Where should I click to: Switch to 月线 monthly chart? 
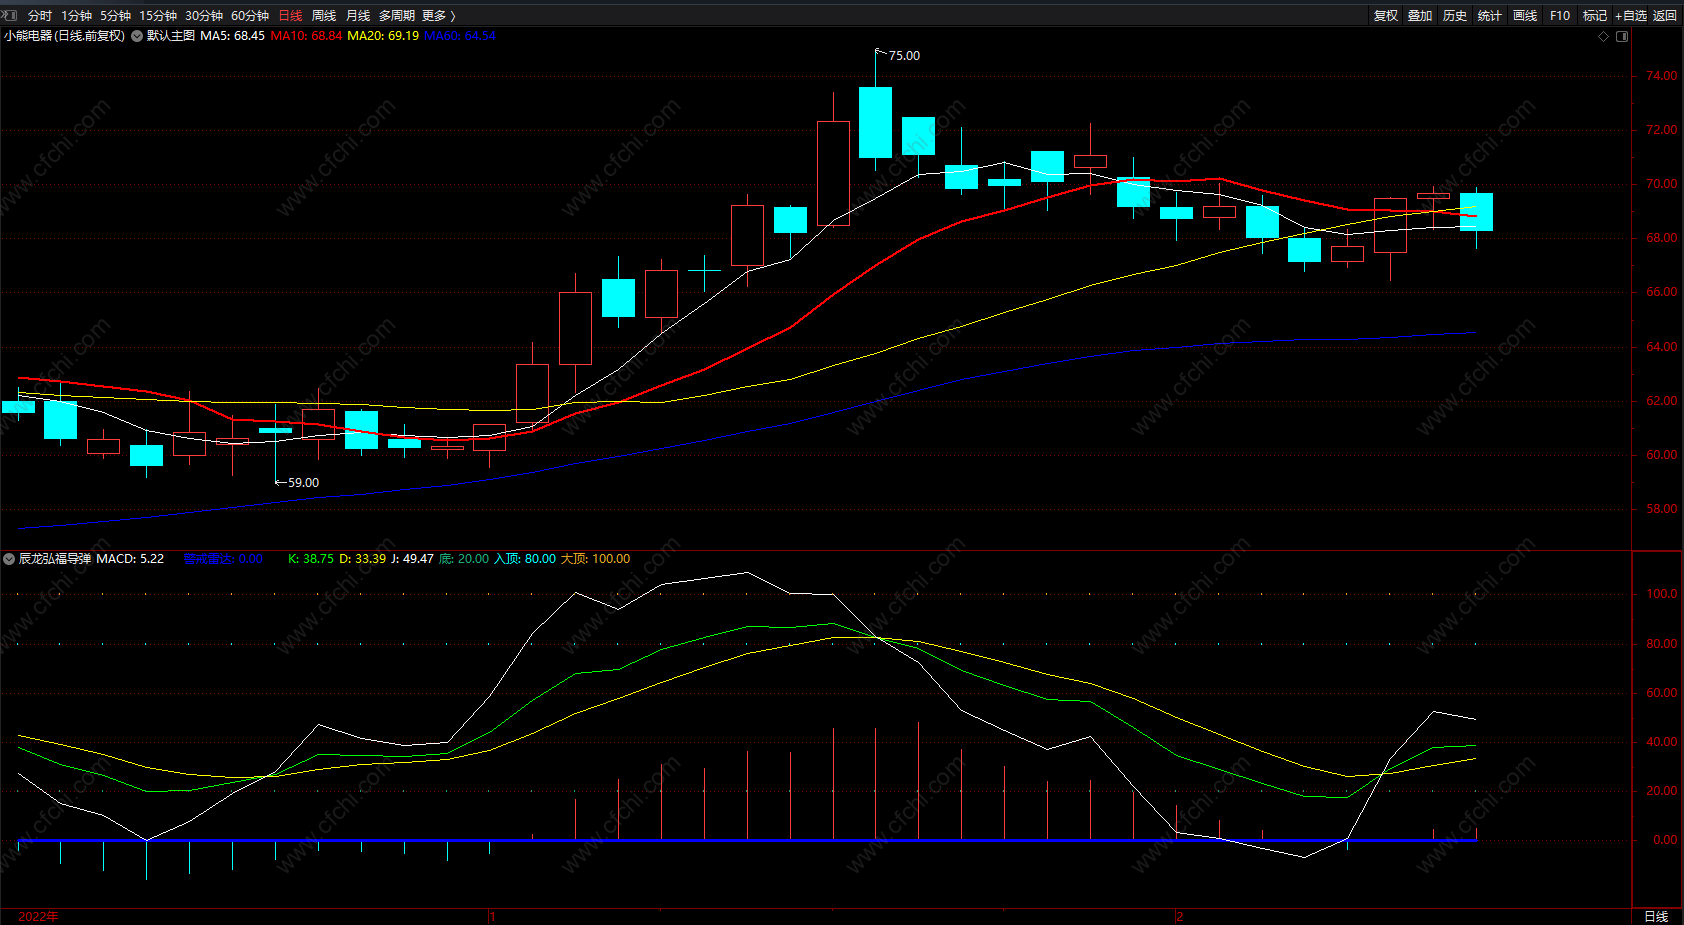click(x=358, y=15)
